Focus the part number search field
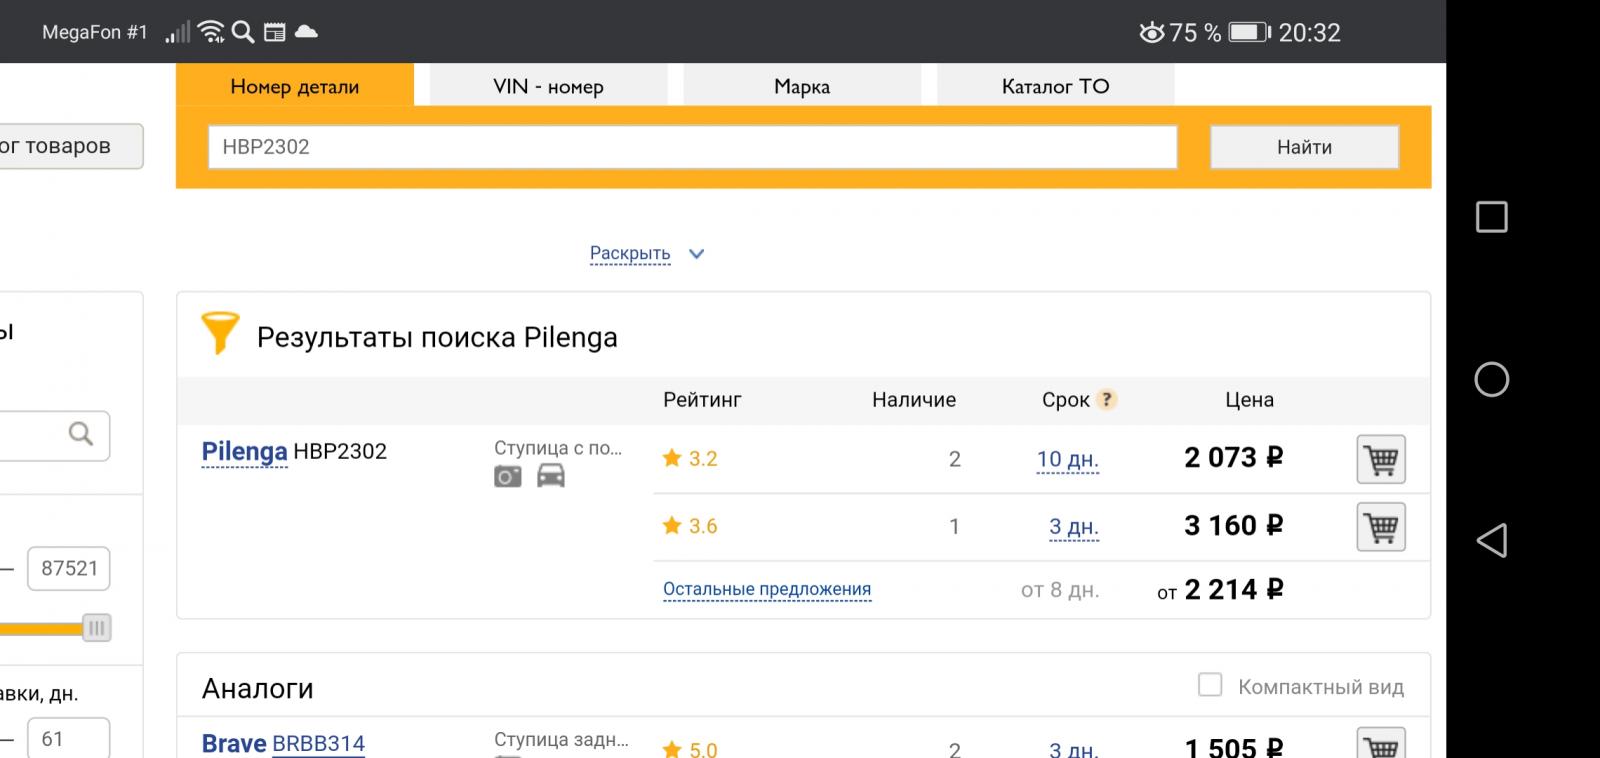Image resolution: width=1600 pixels, height=758 pixels. pos(692,147)
